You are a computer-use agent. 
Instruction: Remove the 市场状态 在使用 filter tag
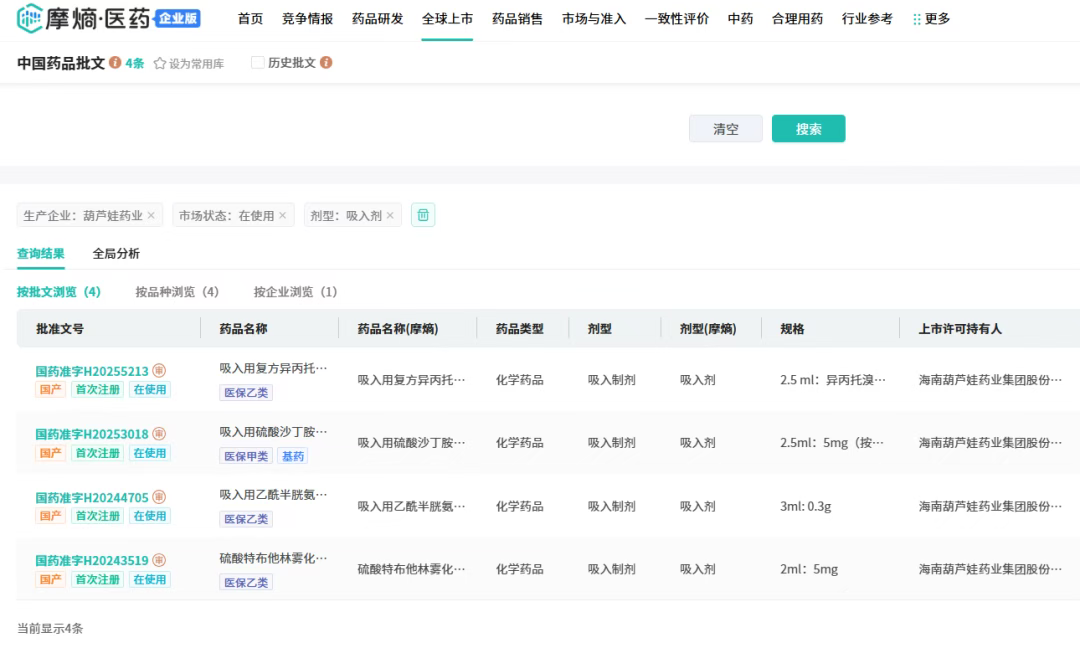click(x=282, y=215)
